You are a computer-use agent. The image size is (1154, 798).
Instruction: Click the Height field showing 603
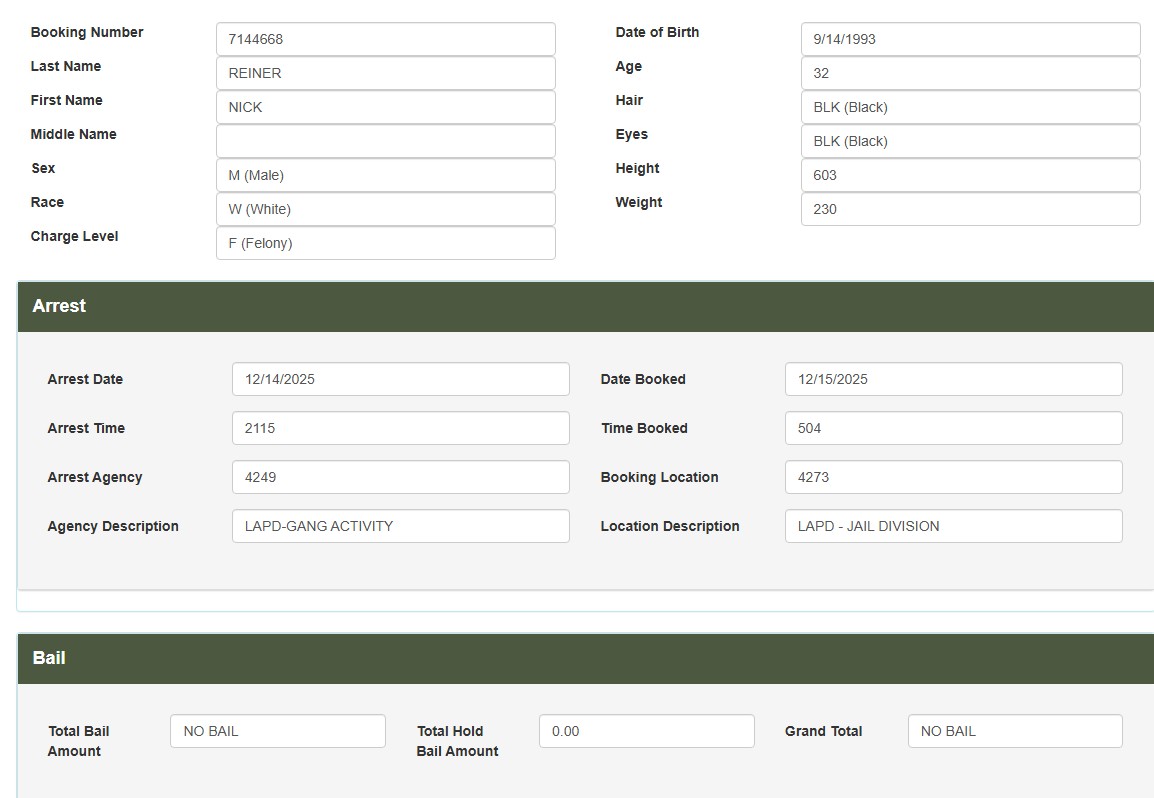(x=969, y=174)
